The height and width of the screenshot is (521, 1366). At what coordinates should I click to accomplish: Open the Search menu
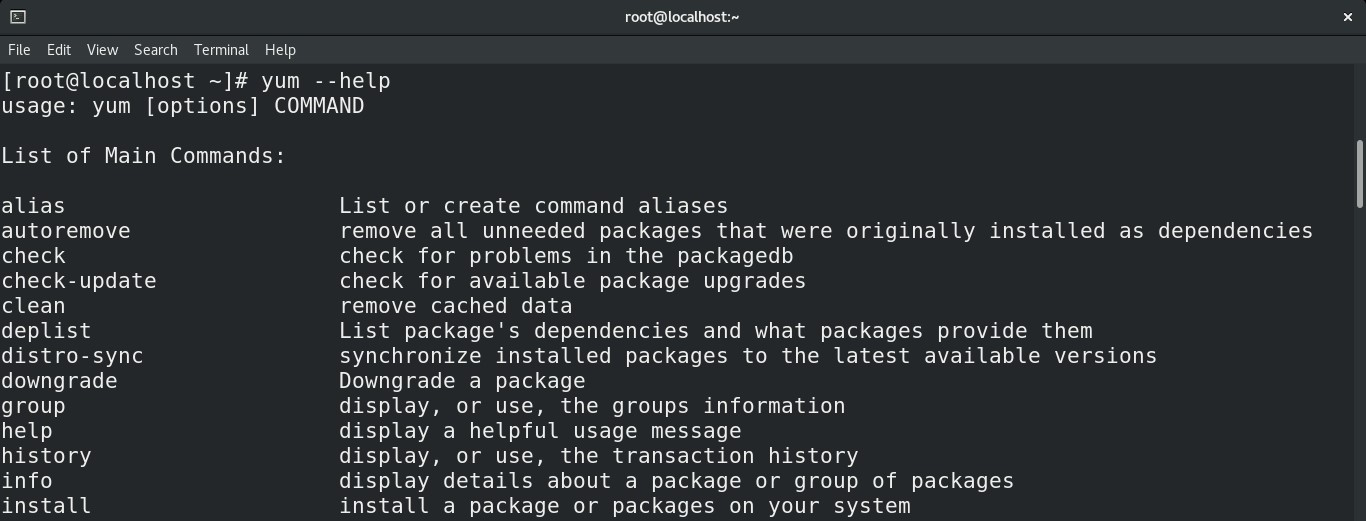point(156,49)
